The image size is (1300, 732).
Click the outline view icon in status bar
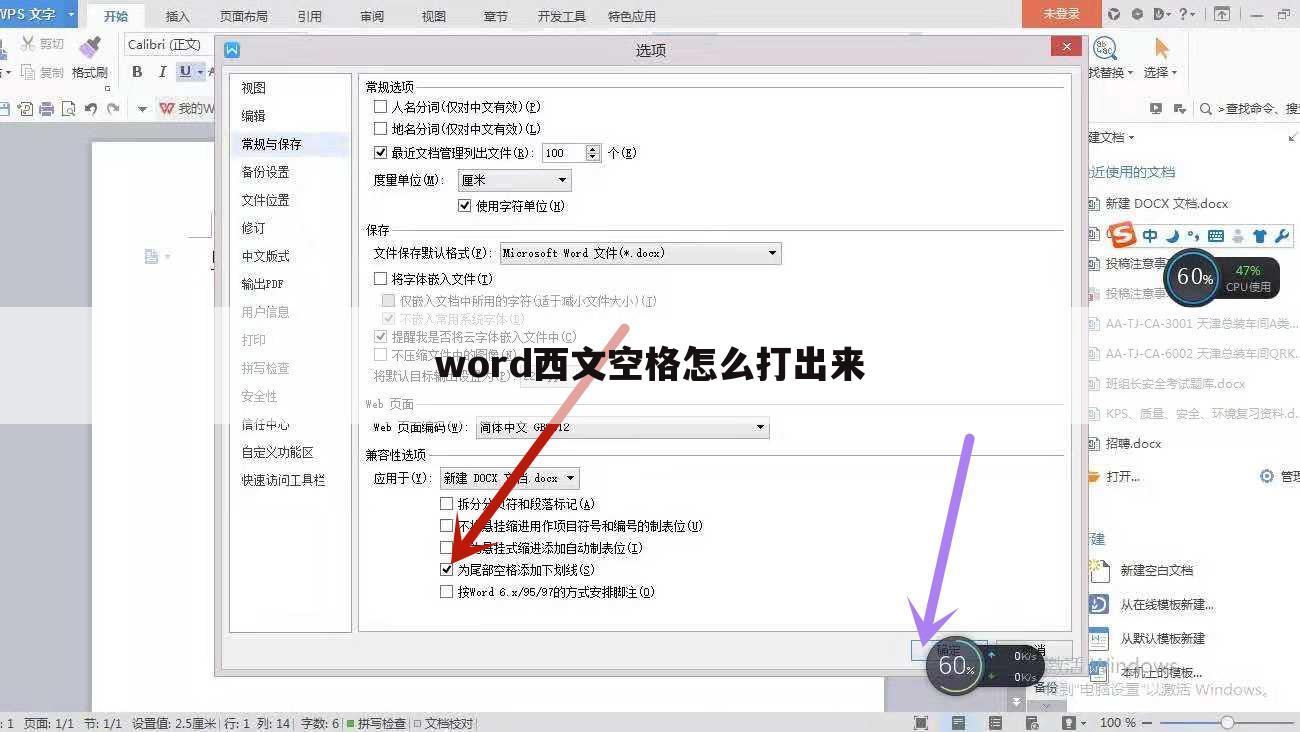[x=995, y=722]
